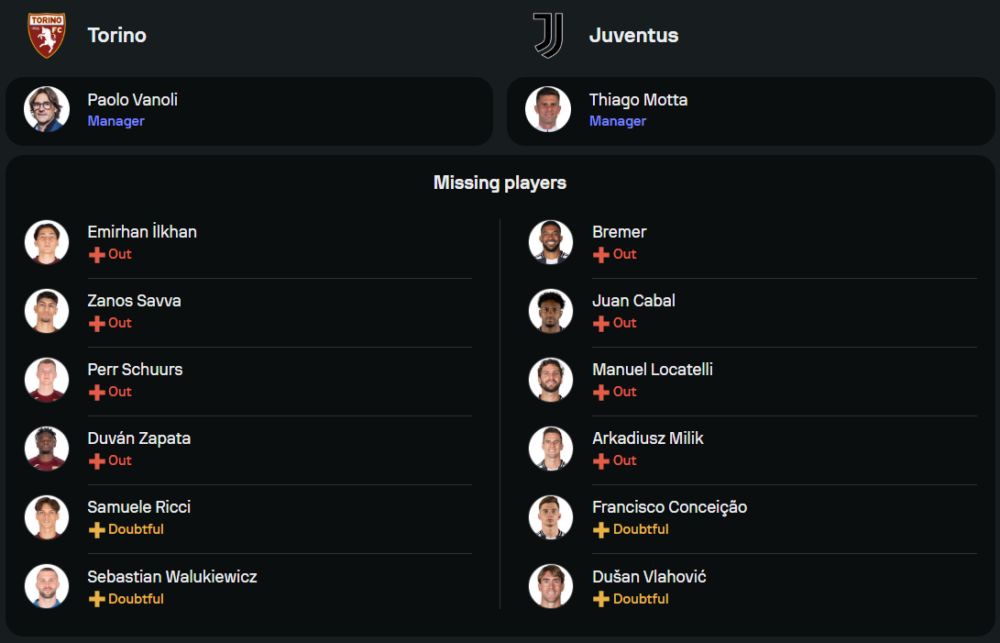Click the Missing players section heading

coord(500,183)
